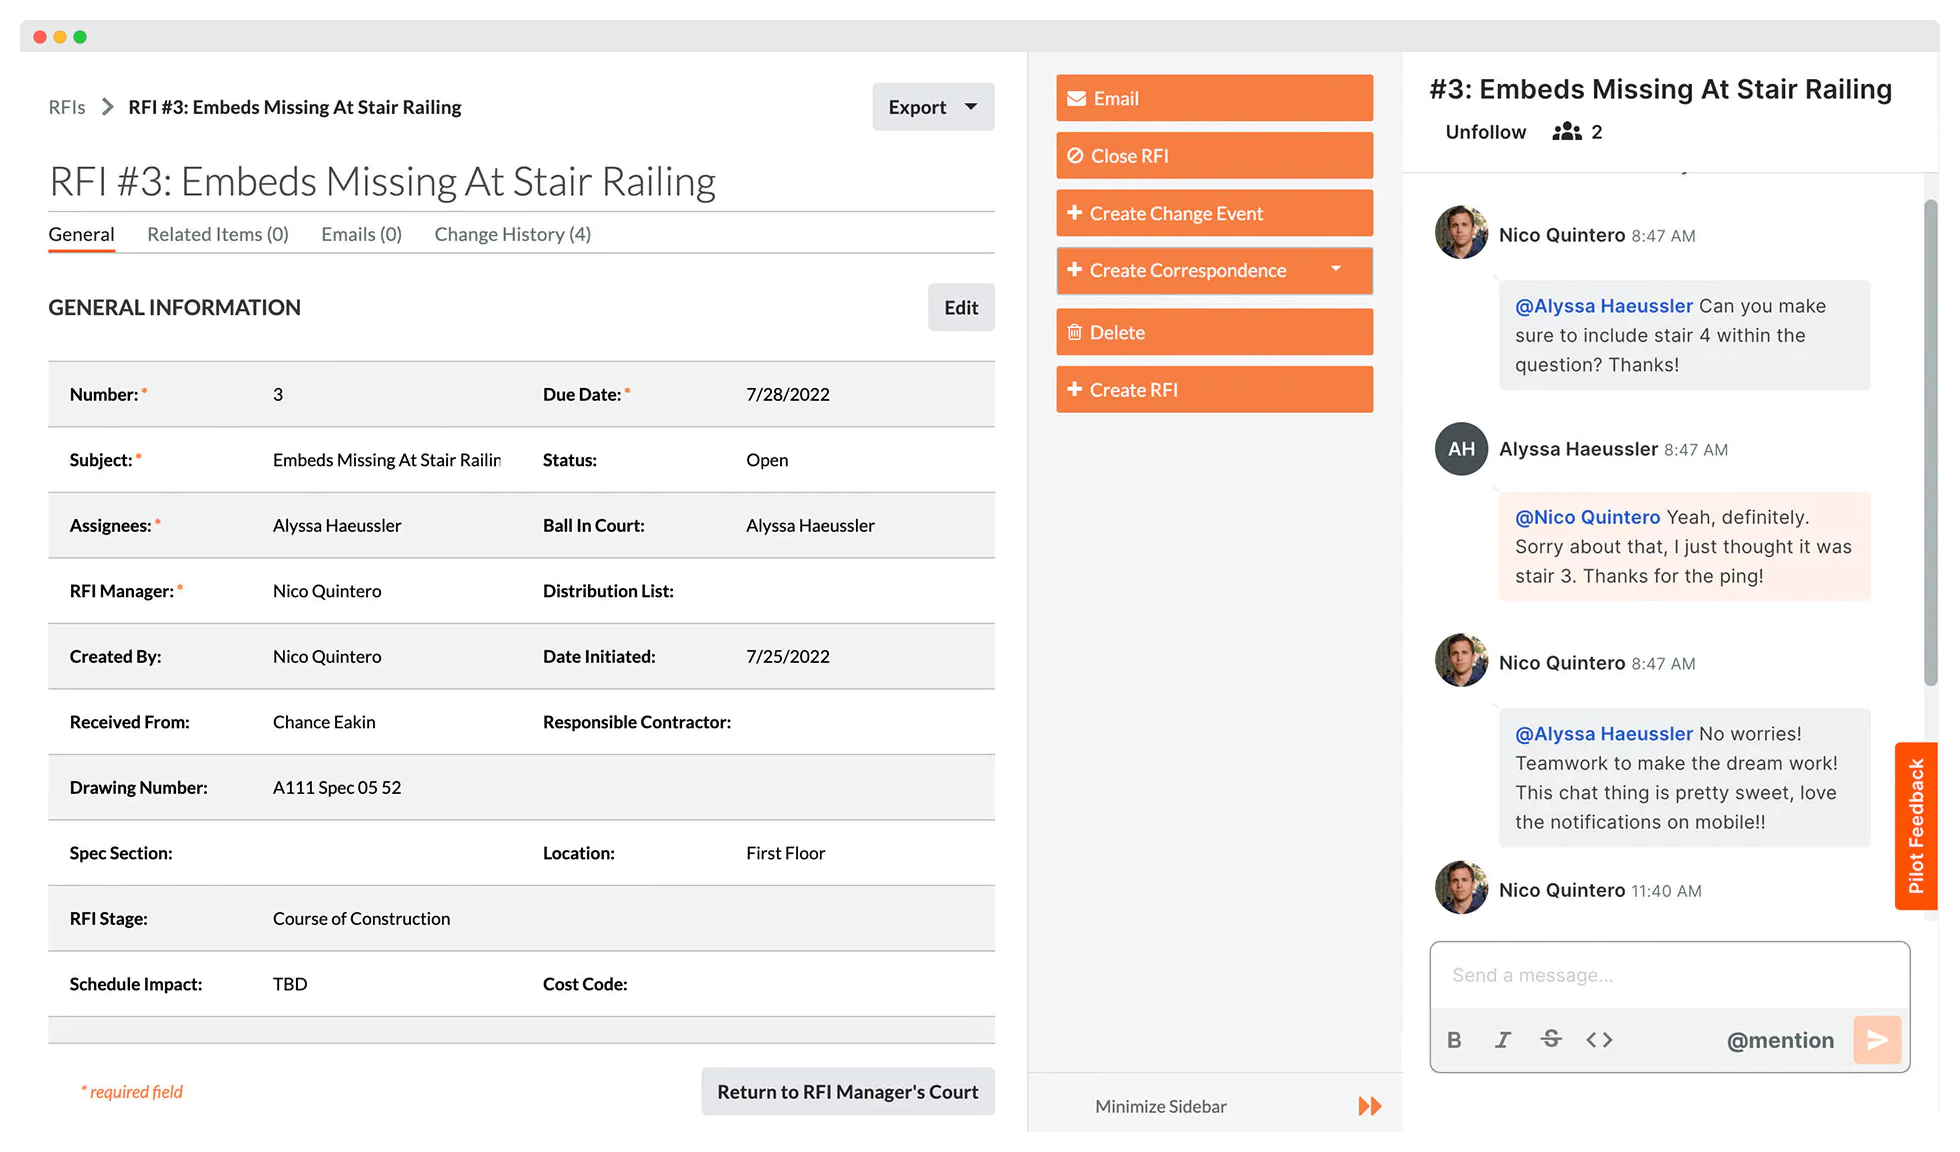Image resolution: width=1960 pixels, height=1152 pixels.
Task: Collapse sidebar with double-arrow icon
Action: pyautogui.click(x=1370, y=1106)
